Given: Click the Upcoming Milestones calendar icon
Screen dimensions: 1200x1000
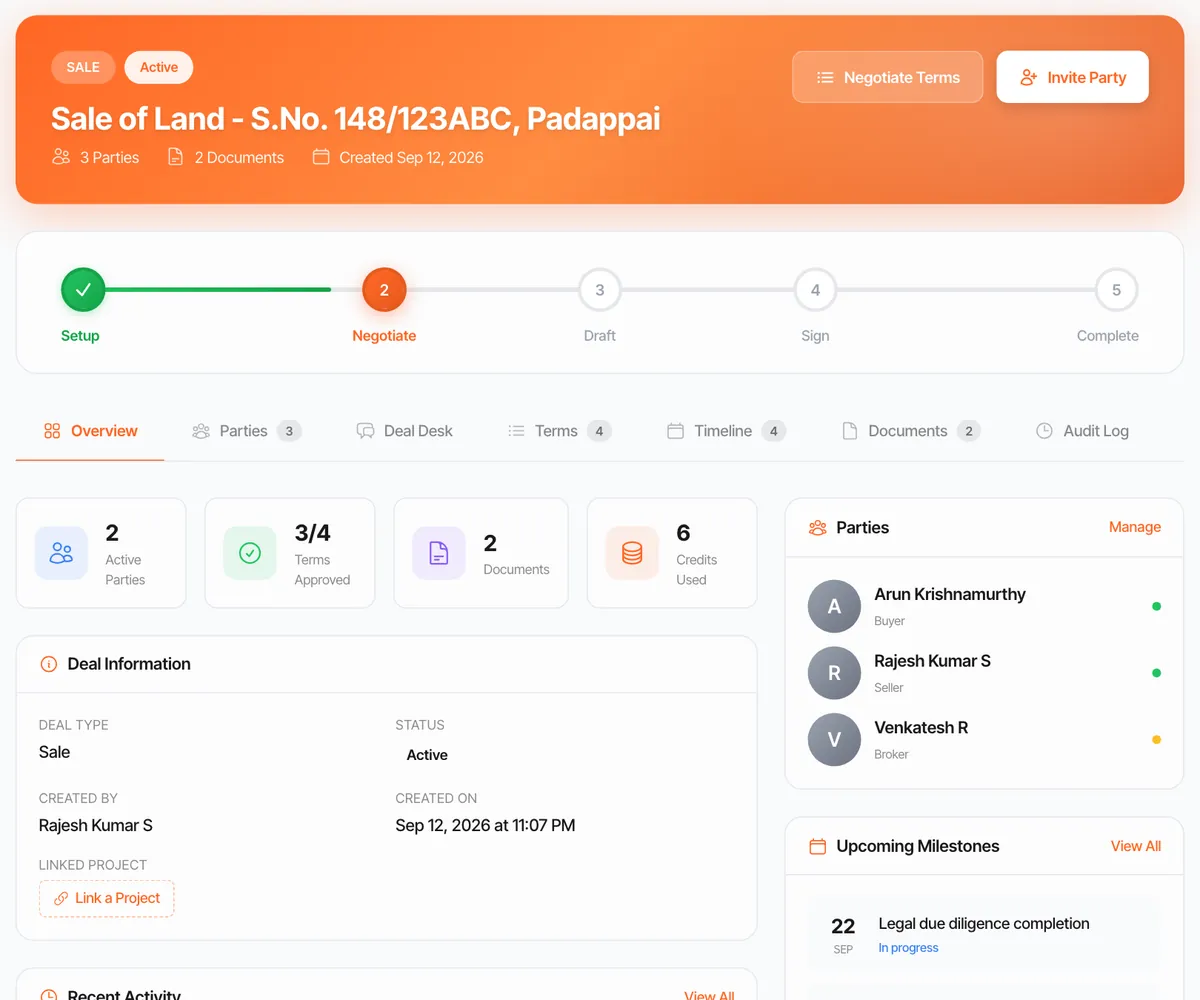Looking at the screenshot, I should pyautogui.click(x=817, y=846).
